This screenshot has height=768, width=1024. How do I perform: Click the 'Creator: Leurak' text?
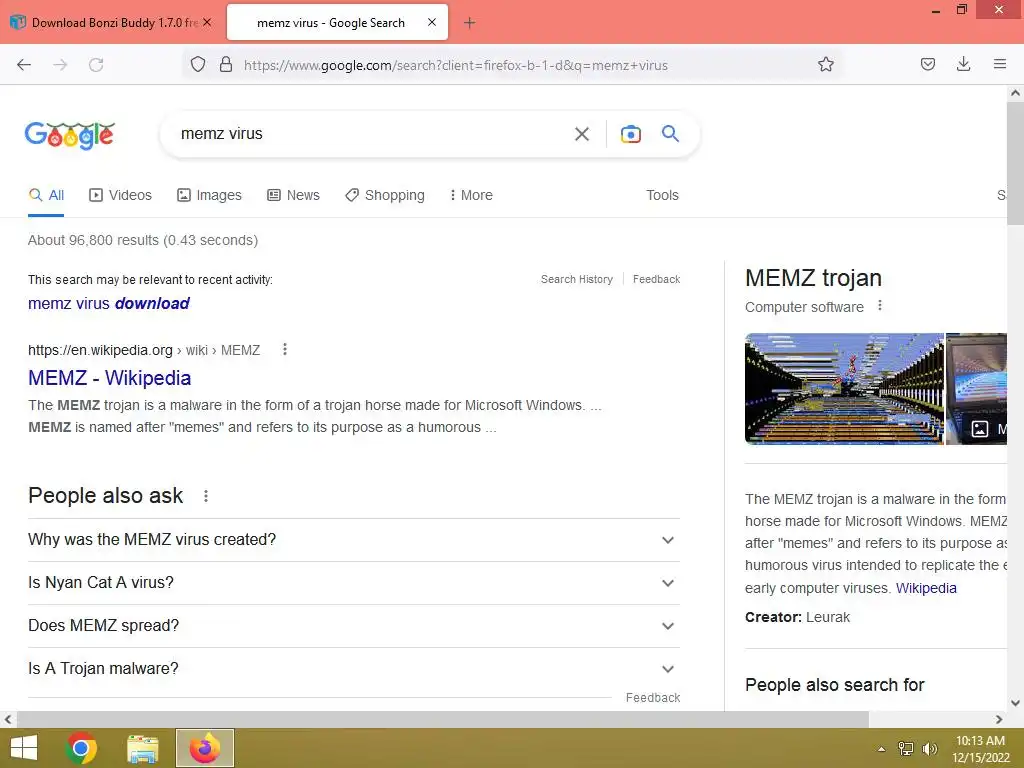[x=797, y=617]
